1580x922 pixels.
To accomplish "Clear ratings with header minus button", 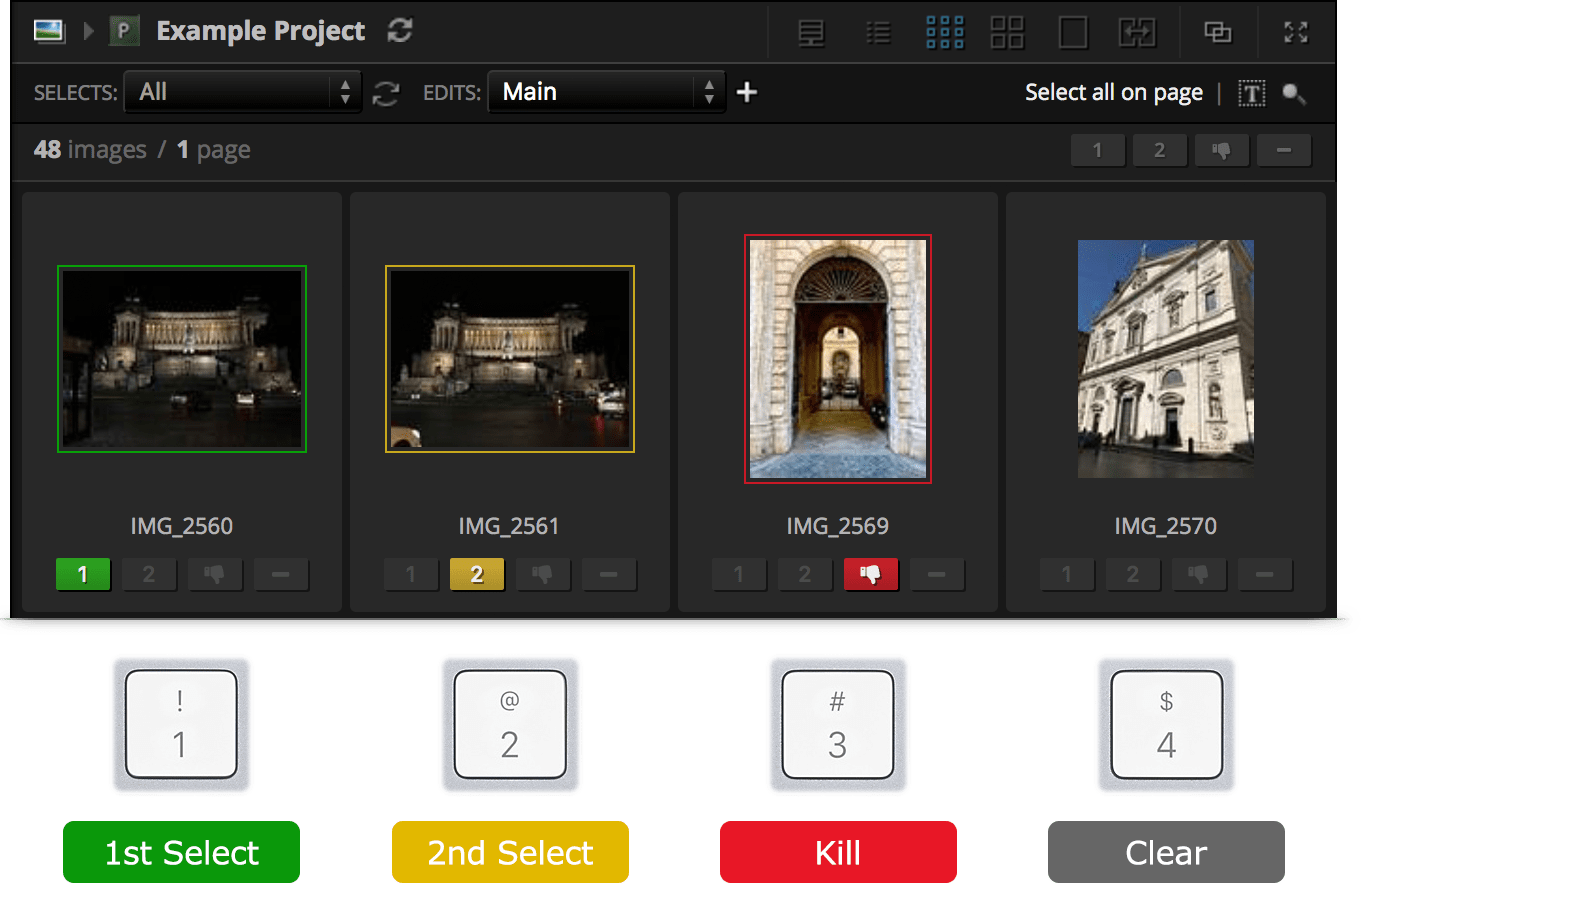I will click(1284, 151).
